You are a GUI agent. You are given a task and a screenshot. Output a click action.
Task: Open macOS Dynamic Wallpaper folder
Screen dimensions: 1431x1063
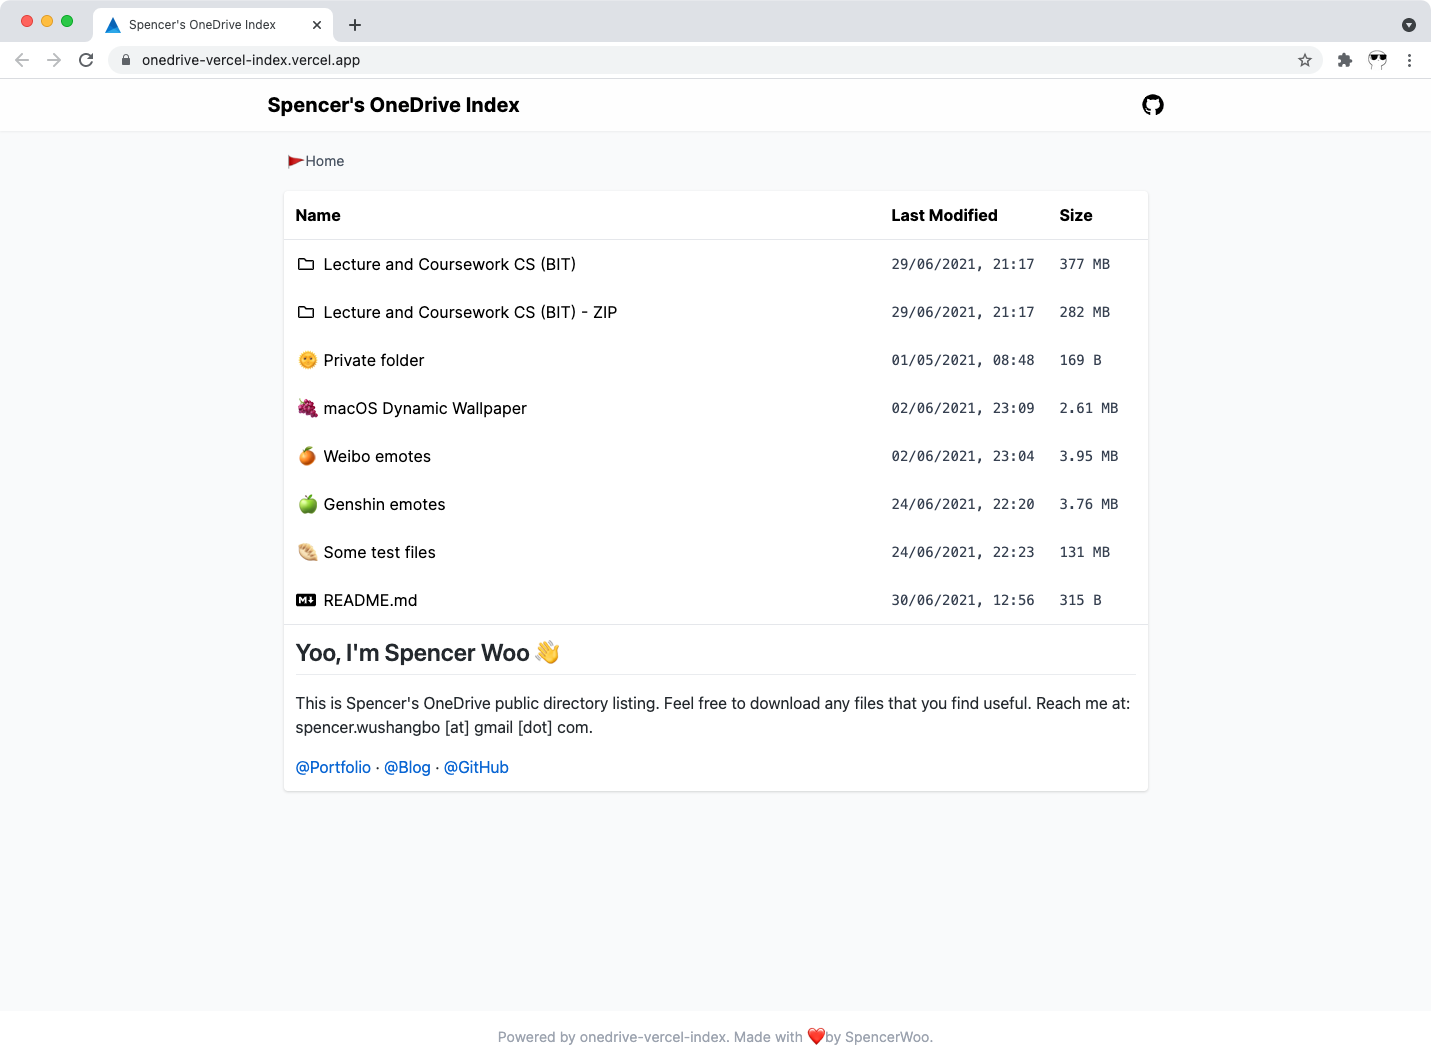(x=425, y=408)
